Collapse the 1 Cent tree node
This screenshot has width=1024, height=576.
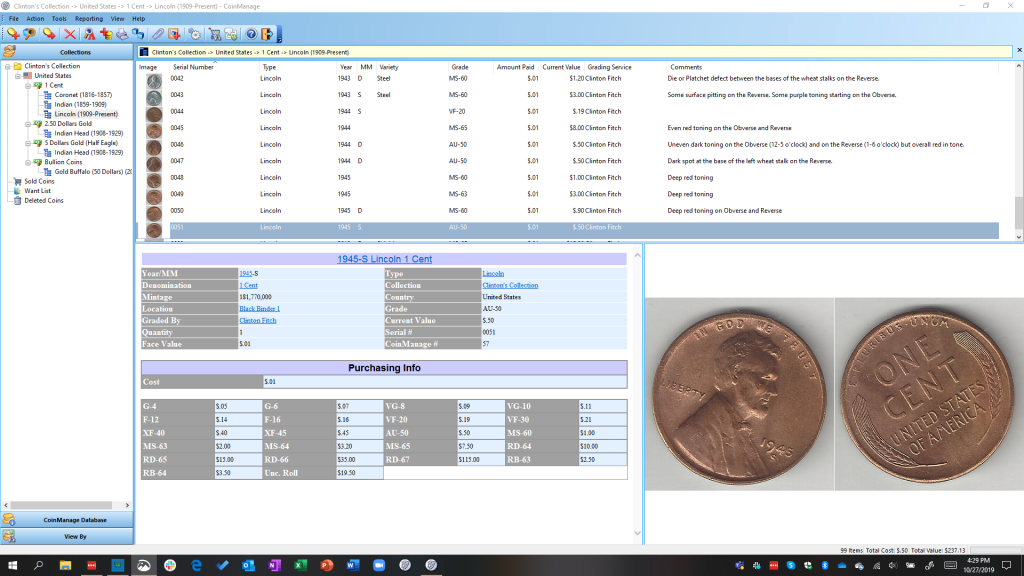28,86
